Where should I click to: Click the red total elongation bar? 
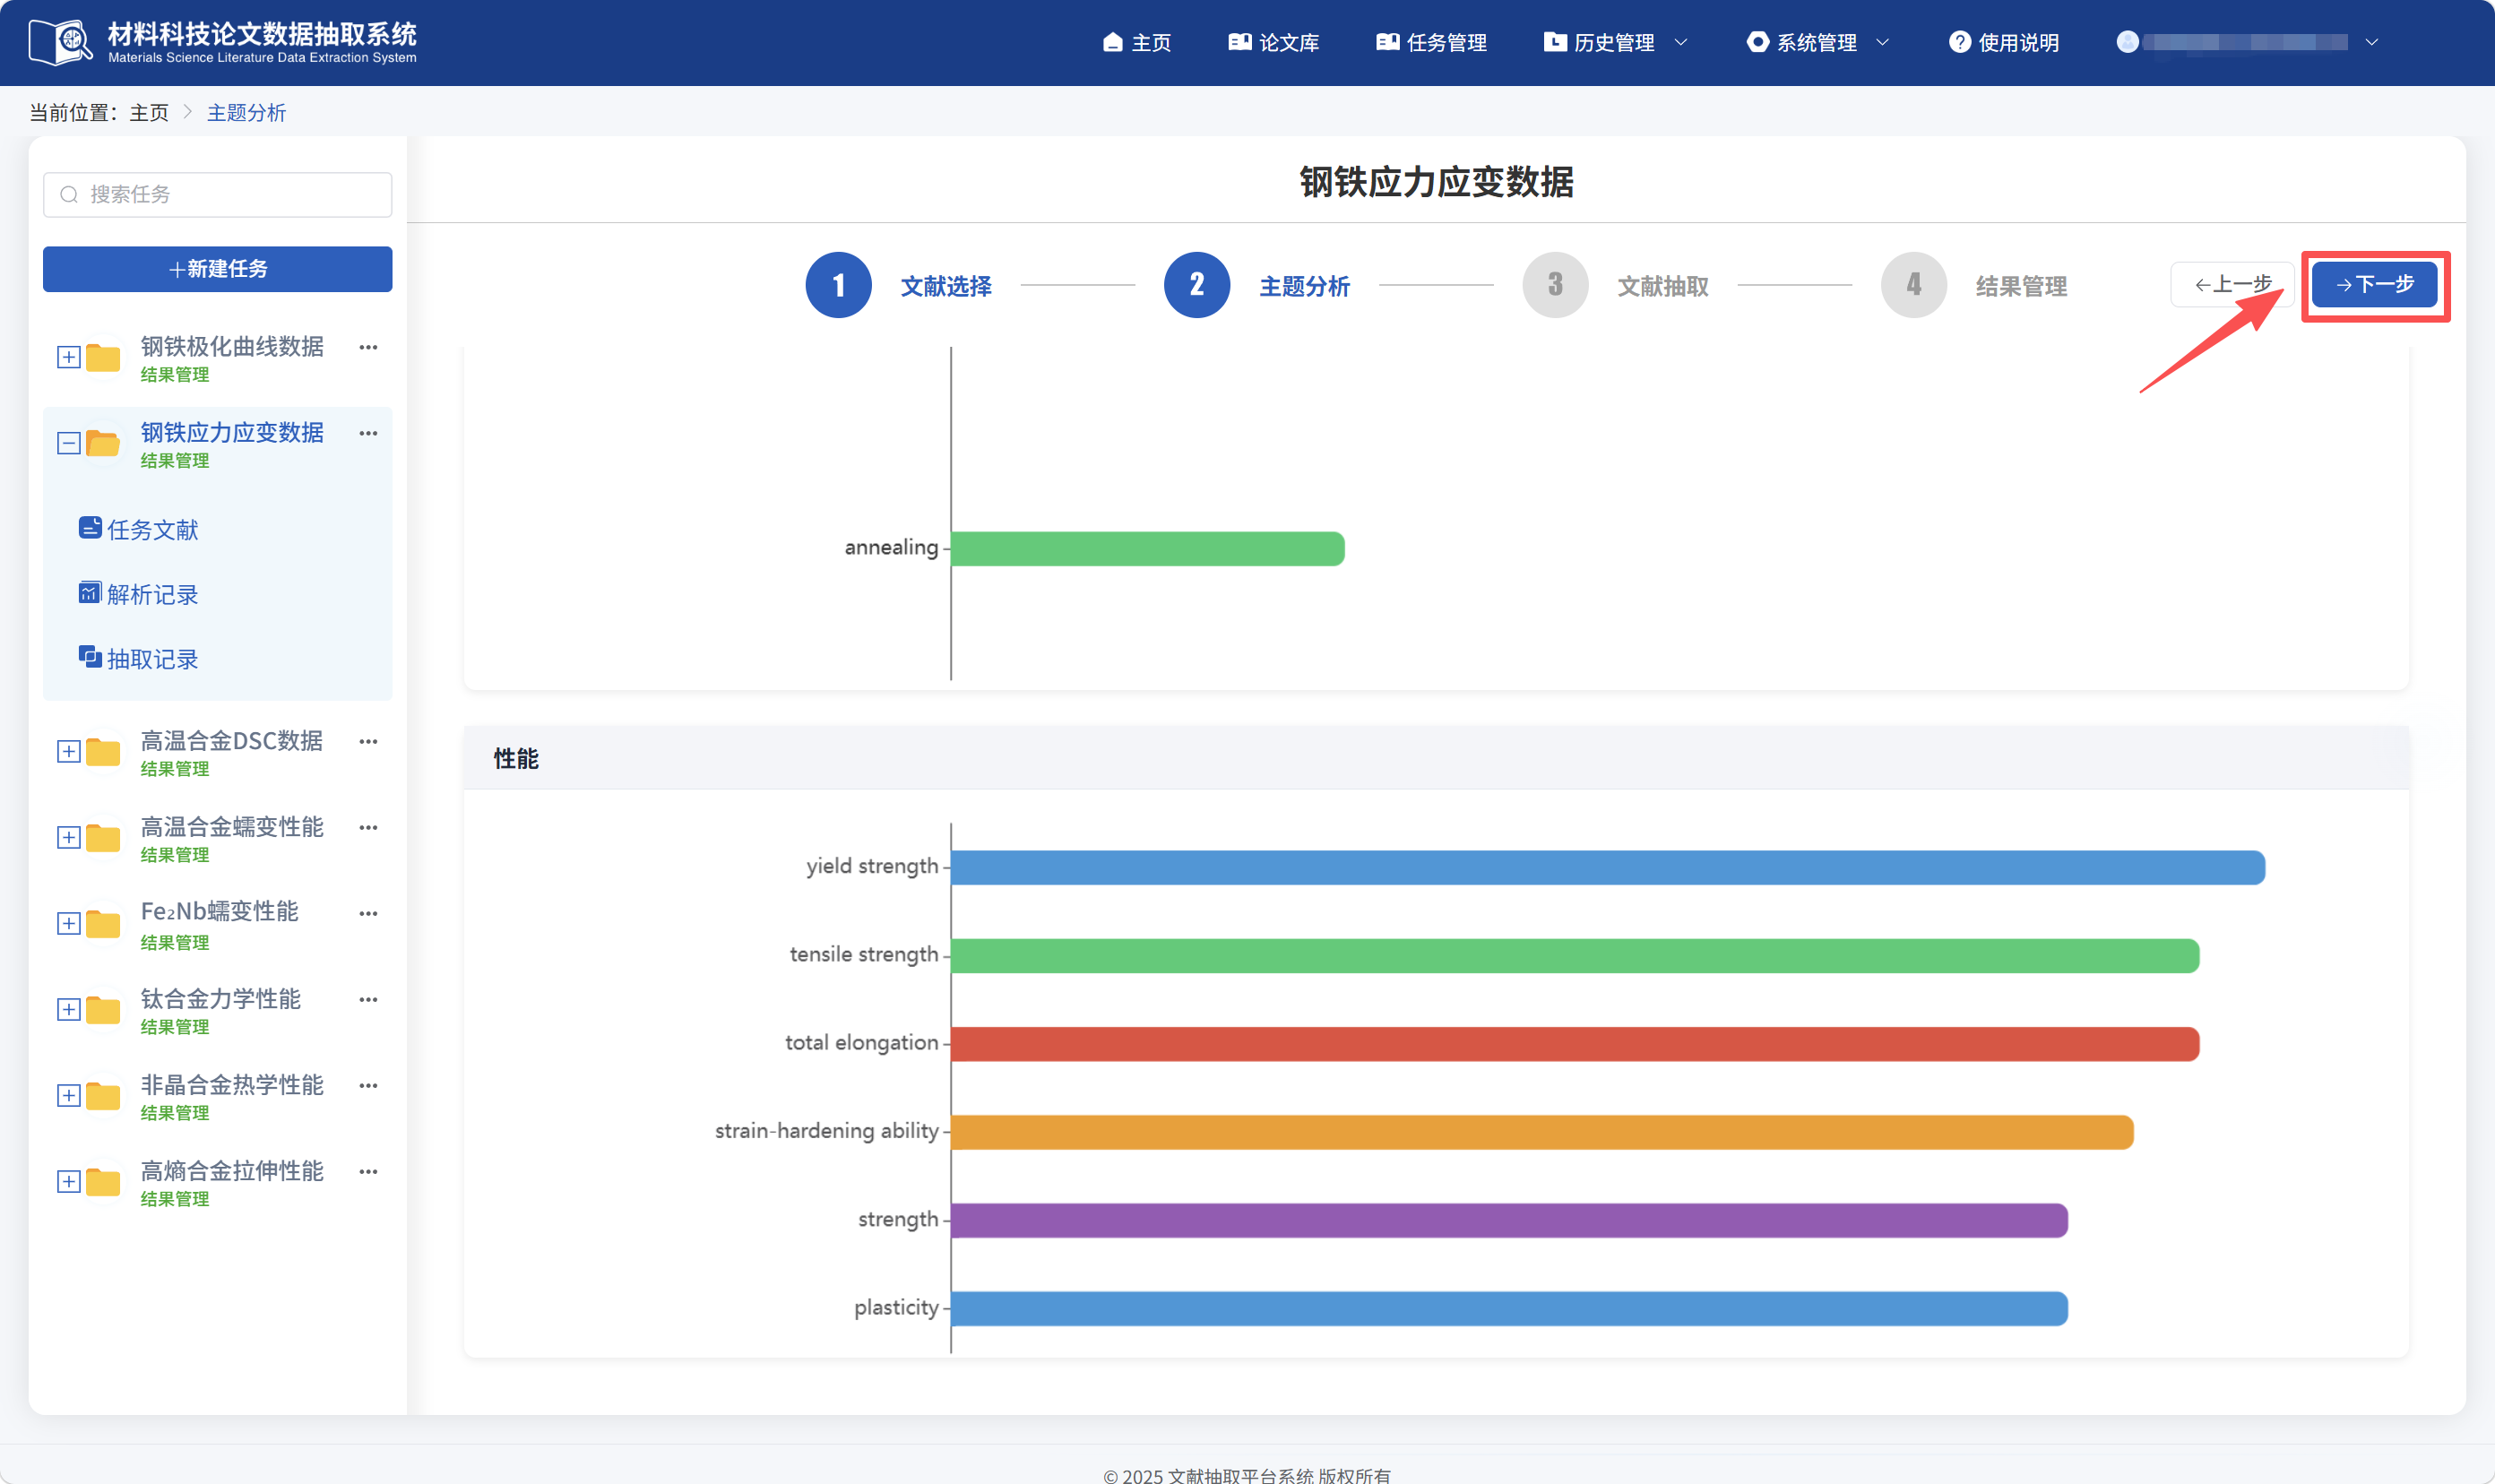click(x=1574, y=1043)
